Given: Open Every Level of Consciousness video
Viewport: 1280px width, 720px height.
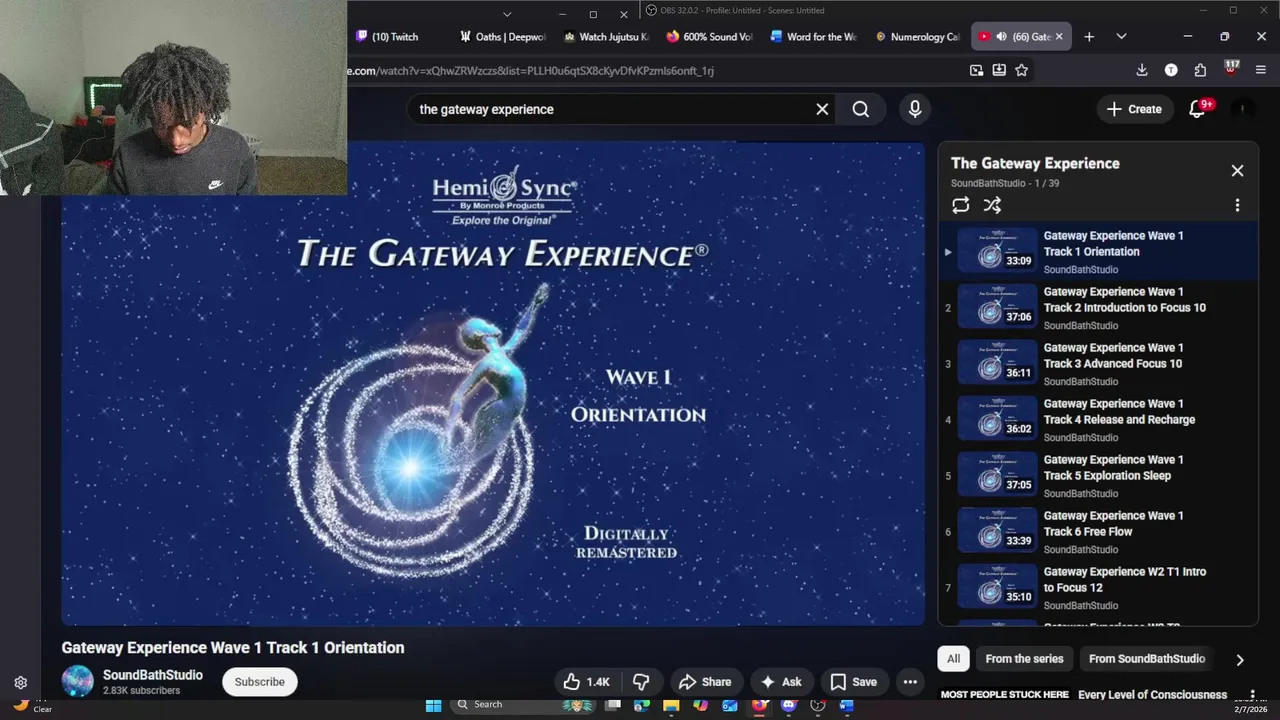Looking at the screenshot, I should click(x=1152, y=695).
